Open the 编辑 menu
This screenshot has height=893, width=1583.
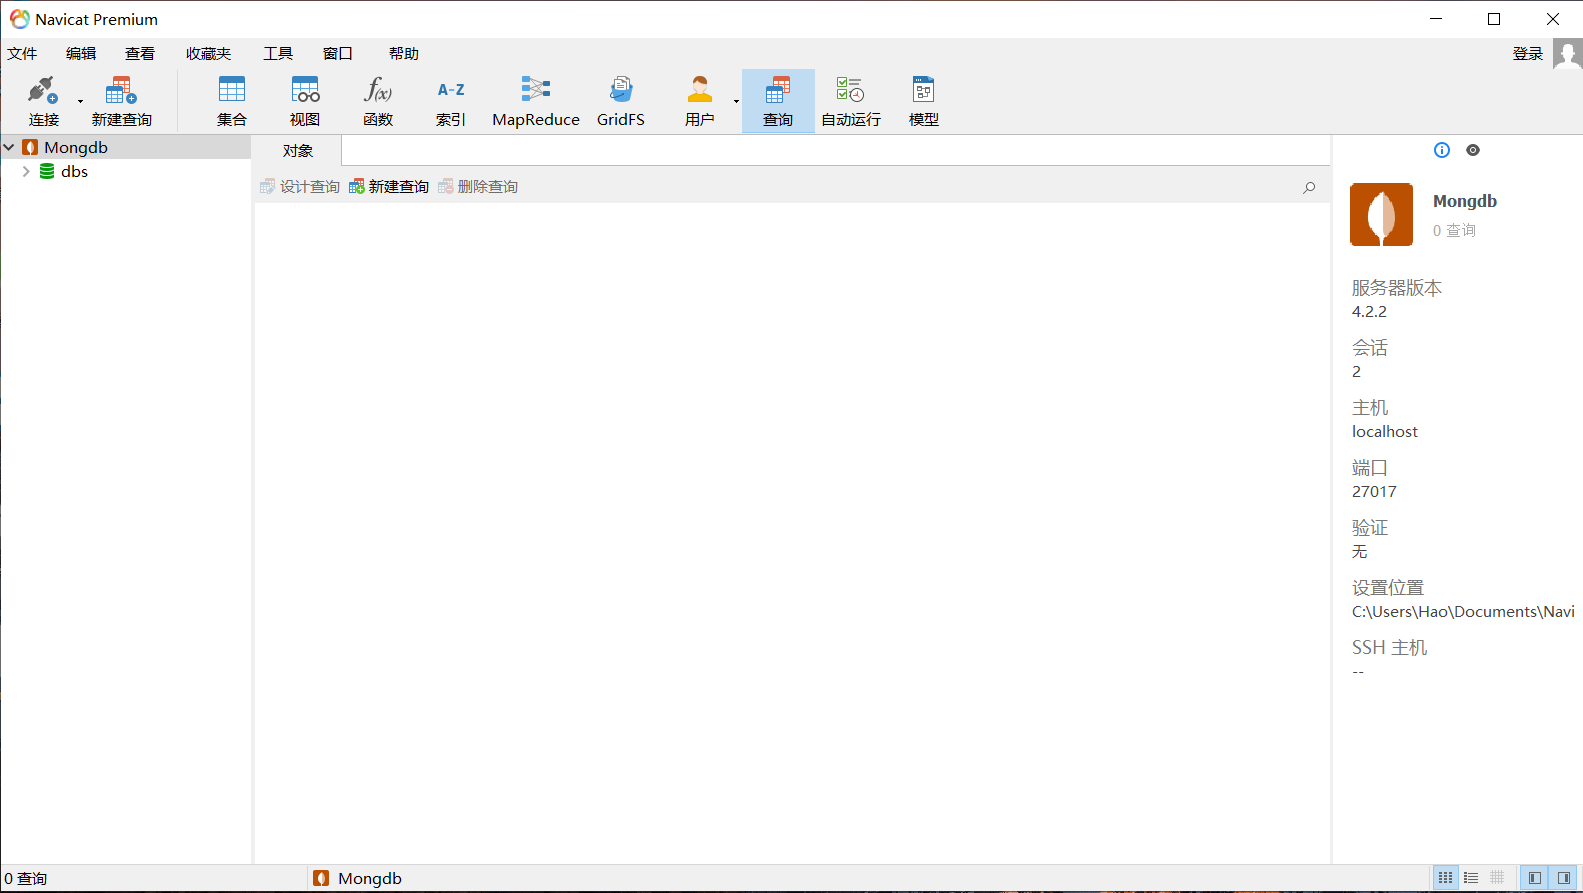pyautogui.click(x=81, y=54)
